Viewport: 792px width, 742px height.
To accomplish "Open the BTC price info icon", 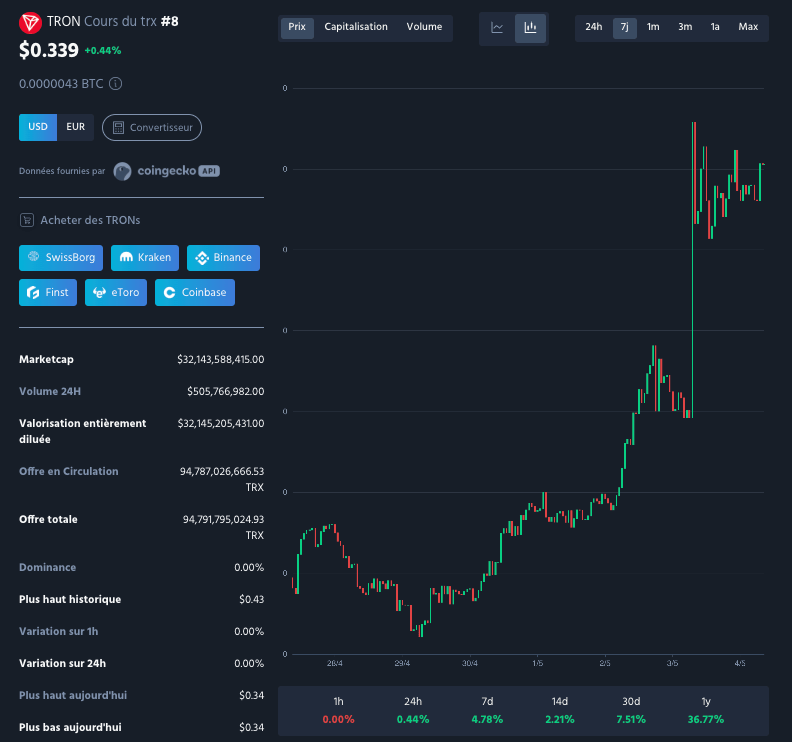I will coord(116,83).
